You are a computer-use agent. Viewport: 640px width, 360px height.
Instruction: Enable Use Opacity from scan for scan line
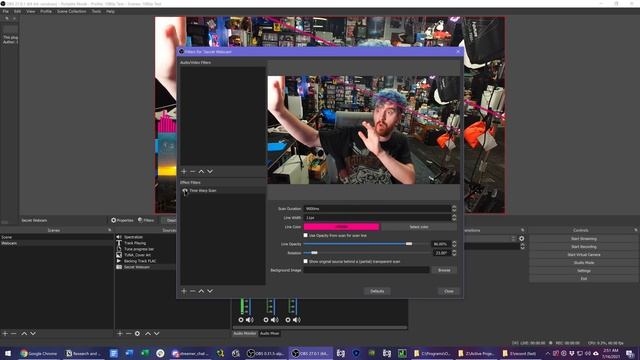pos(306,236)
